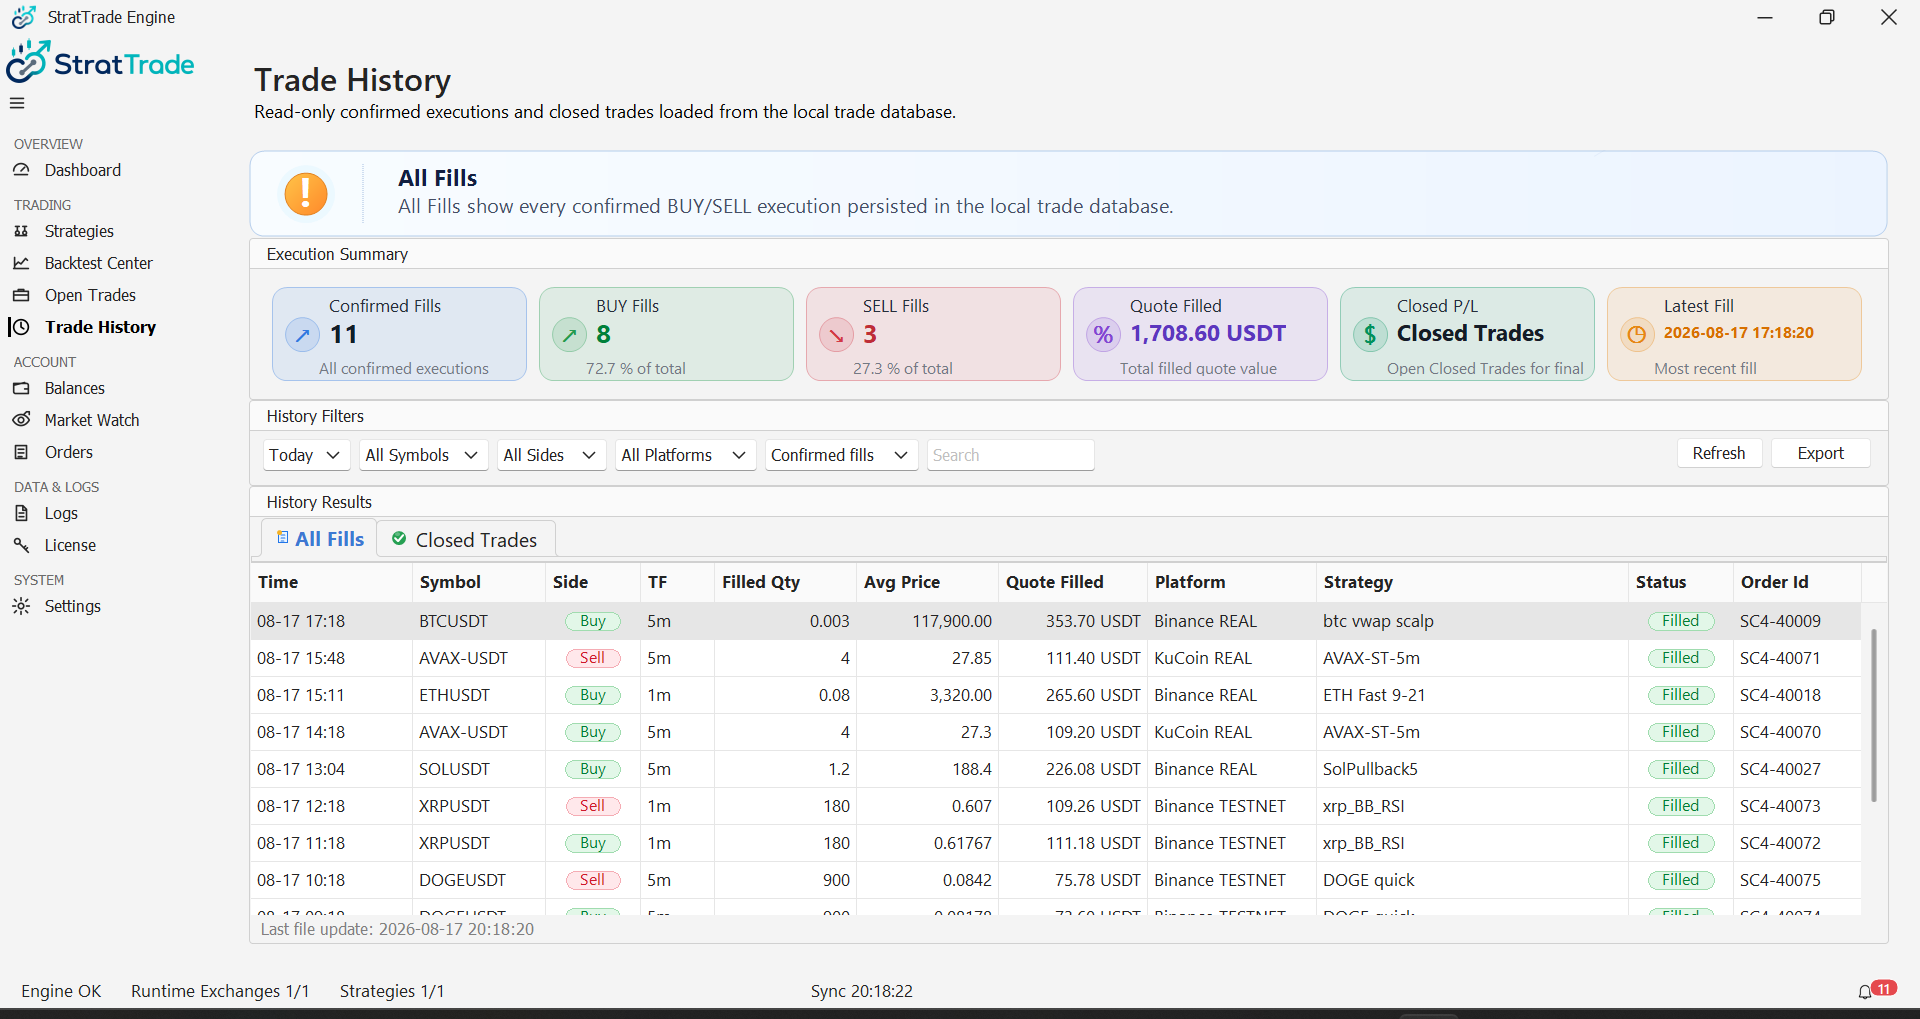
Task: Click the clock icon on Latest Fill card
Action: pyautogui.click(x=1637, y=335)
